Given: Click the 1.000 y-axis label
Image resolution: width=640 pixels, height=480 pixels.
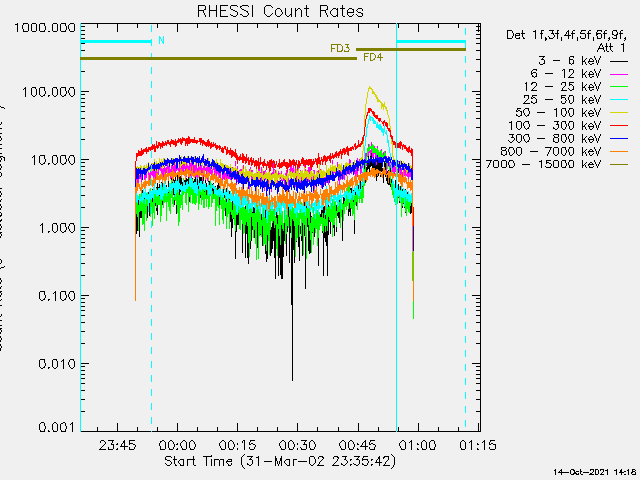Looking at the screenshot, I should pos(57,228).
